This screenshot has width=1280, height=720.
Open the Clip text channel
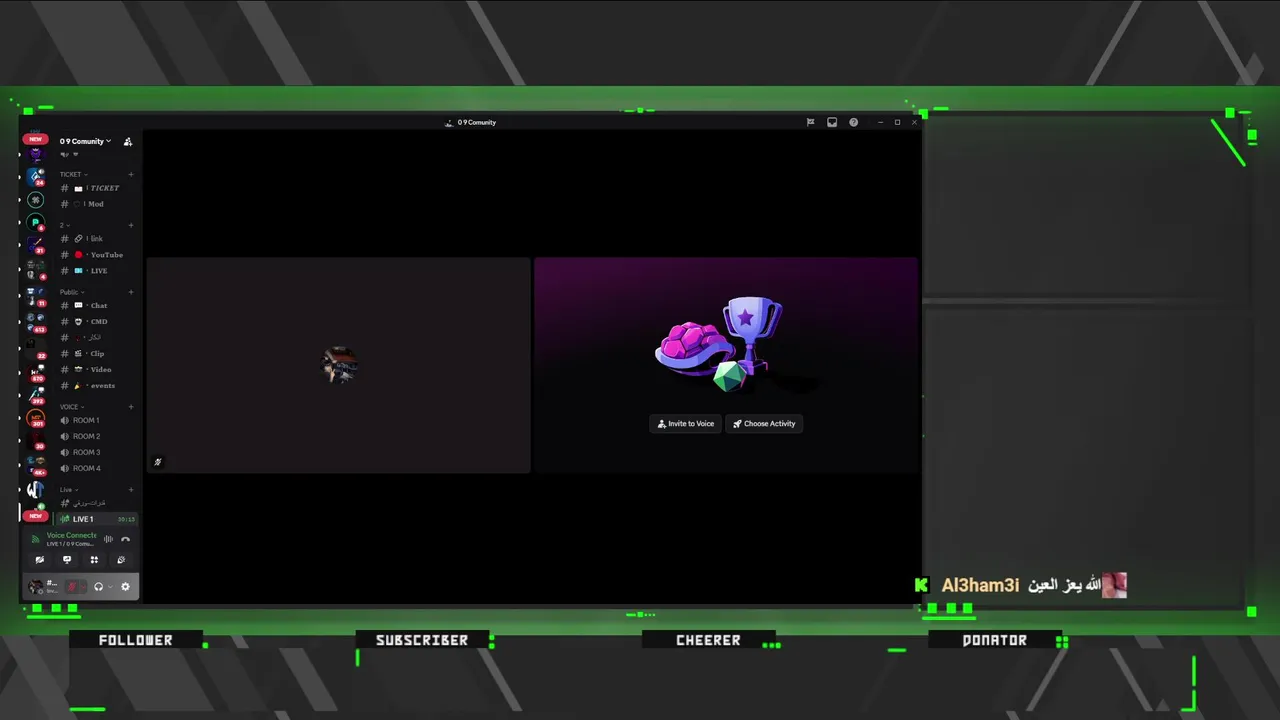tap(97, 354)
